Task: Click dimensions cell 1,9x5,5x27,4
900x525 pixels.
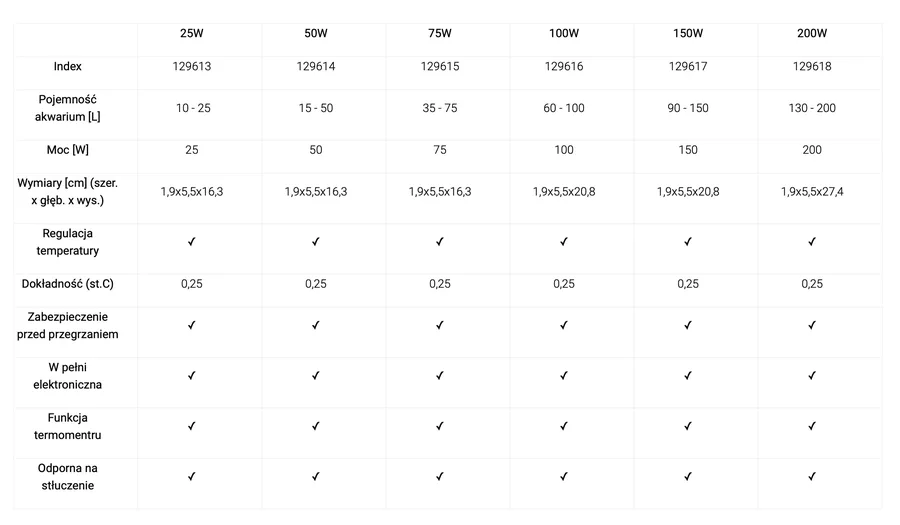Action: 812,192
